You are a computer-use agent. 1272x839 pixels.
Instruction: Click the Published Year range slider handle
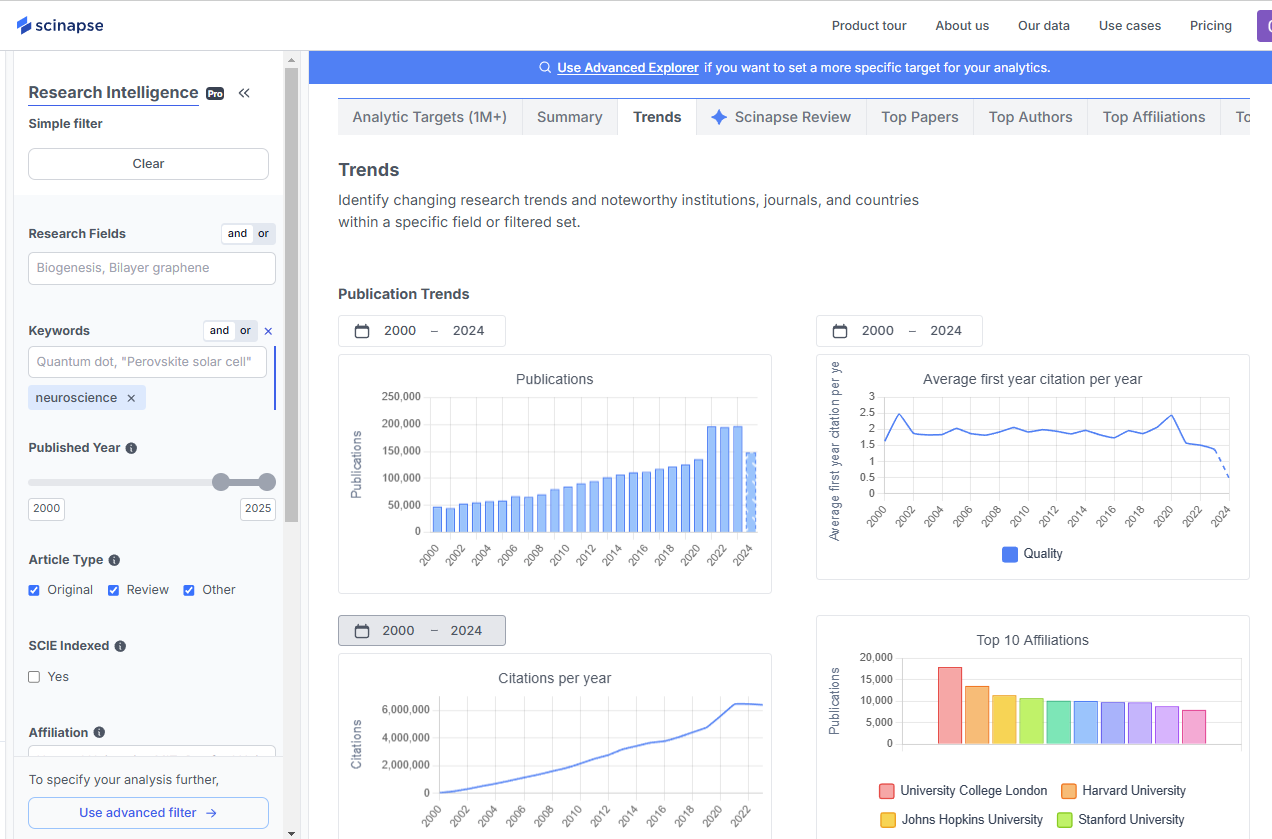[x=219, y=482]
